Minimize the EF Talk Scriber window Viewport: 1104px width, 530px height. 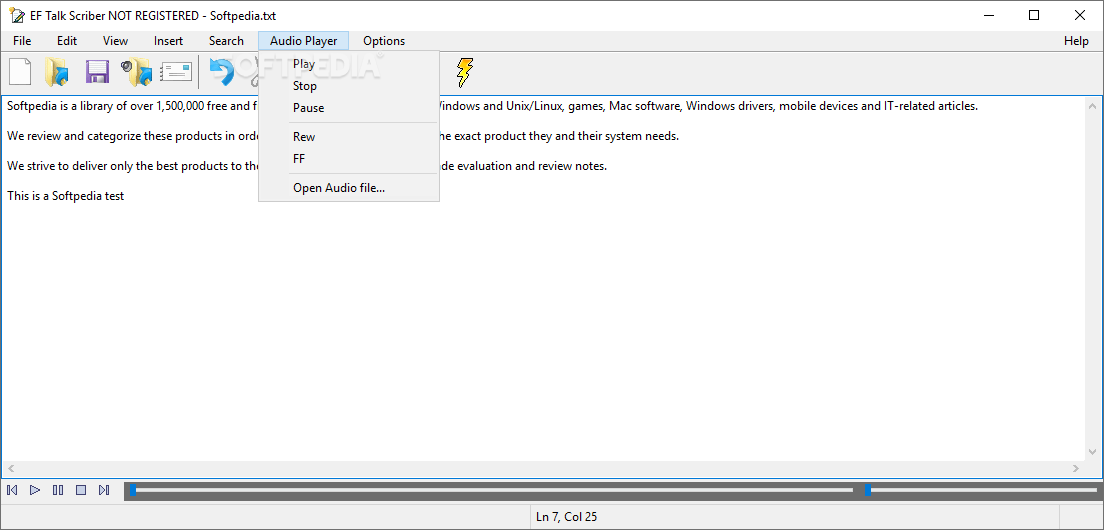(x=989, y=15)
